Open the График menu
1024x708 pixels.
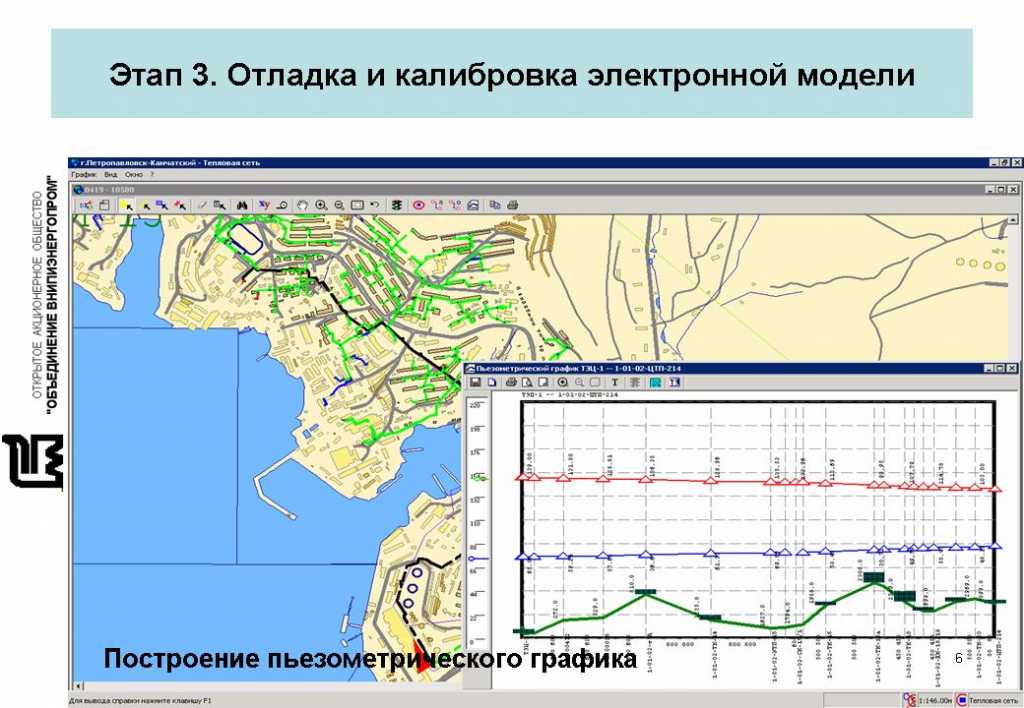pos(84,174)
